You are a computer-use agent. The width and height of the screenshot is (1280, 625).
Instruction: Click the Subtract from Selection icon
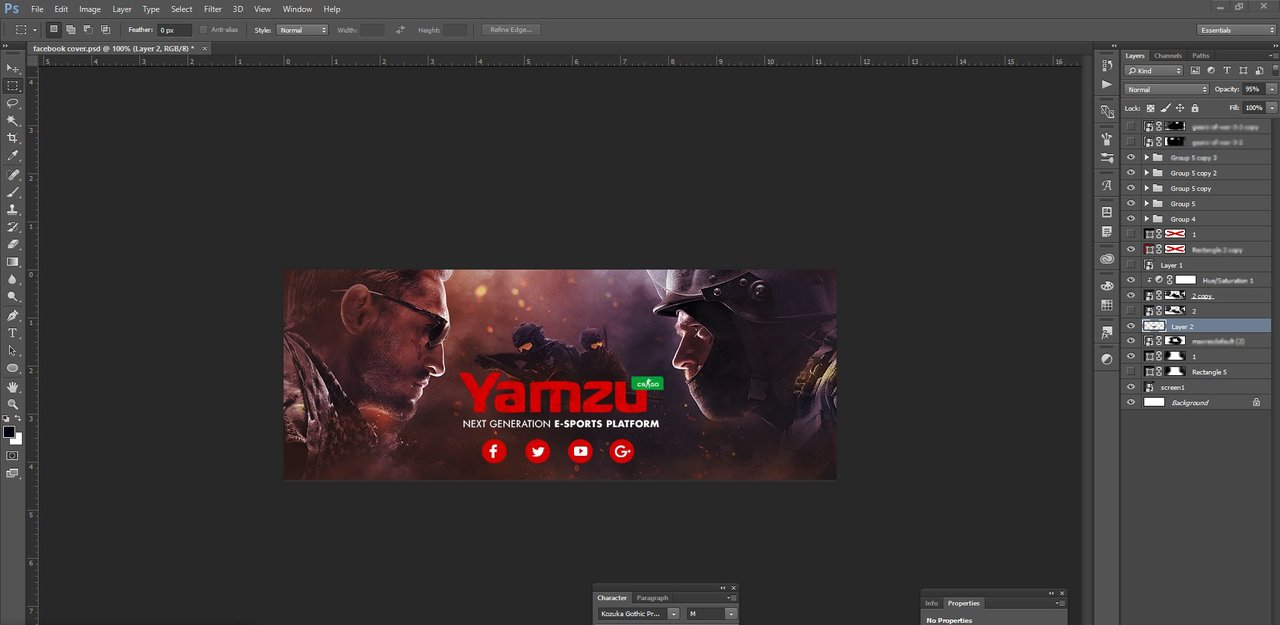click(88, 30)
